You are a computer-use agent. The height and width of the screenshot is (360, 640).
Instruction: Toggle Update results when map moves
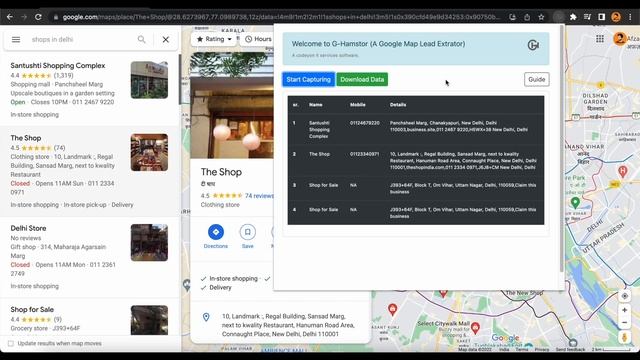point(11,344)
